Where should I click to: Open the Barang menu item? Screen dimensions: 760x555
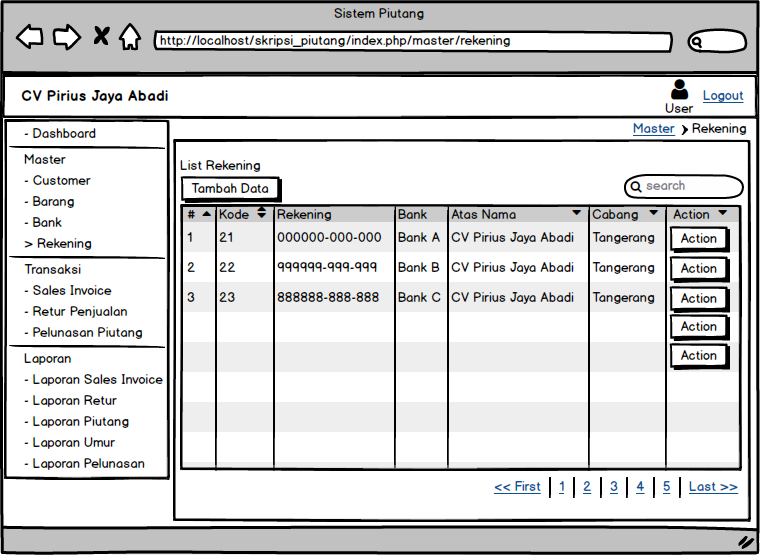[49, 201]
